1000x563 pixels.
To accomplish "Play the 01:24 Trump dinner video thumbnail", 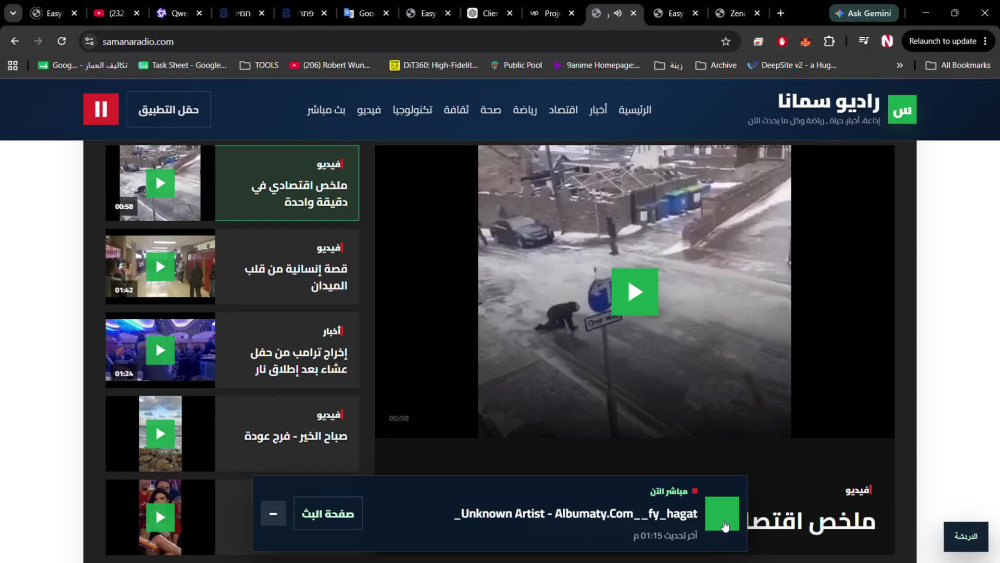I will (x=160, y=350).
